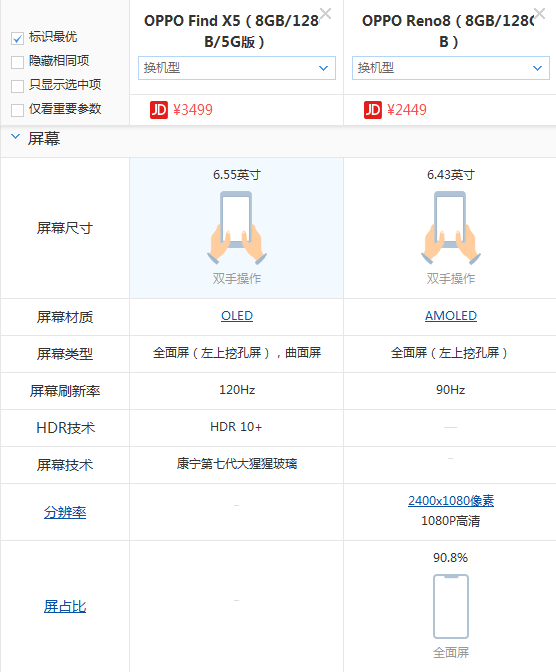Collapse the 屏幕 section chevron
This screenshot has width=556, height=672.
(x=15, y=137)
